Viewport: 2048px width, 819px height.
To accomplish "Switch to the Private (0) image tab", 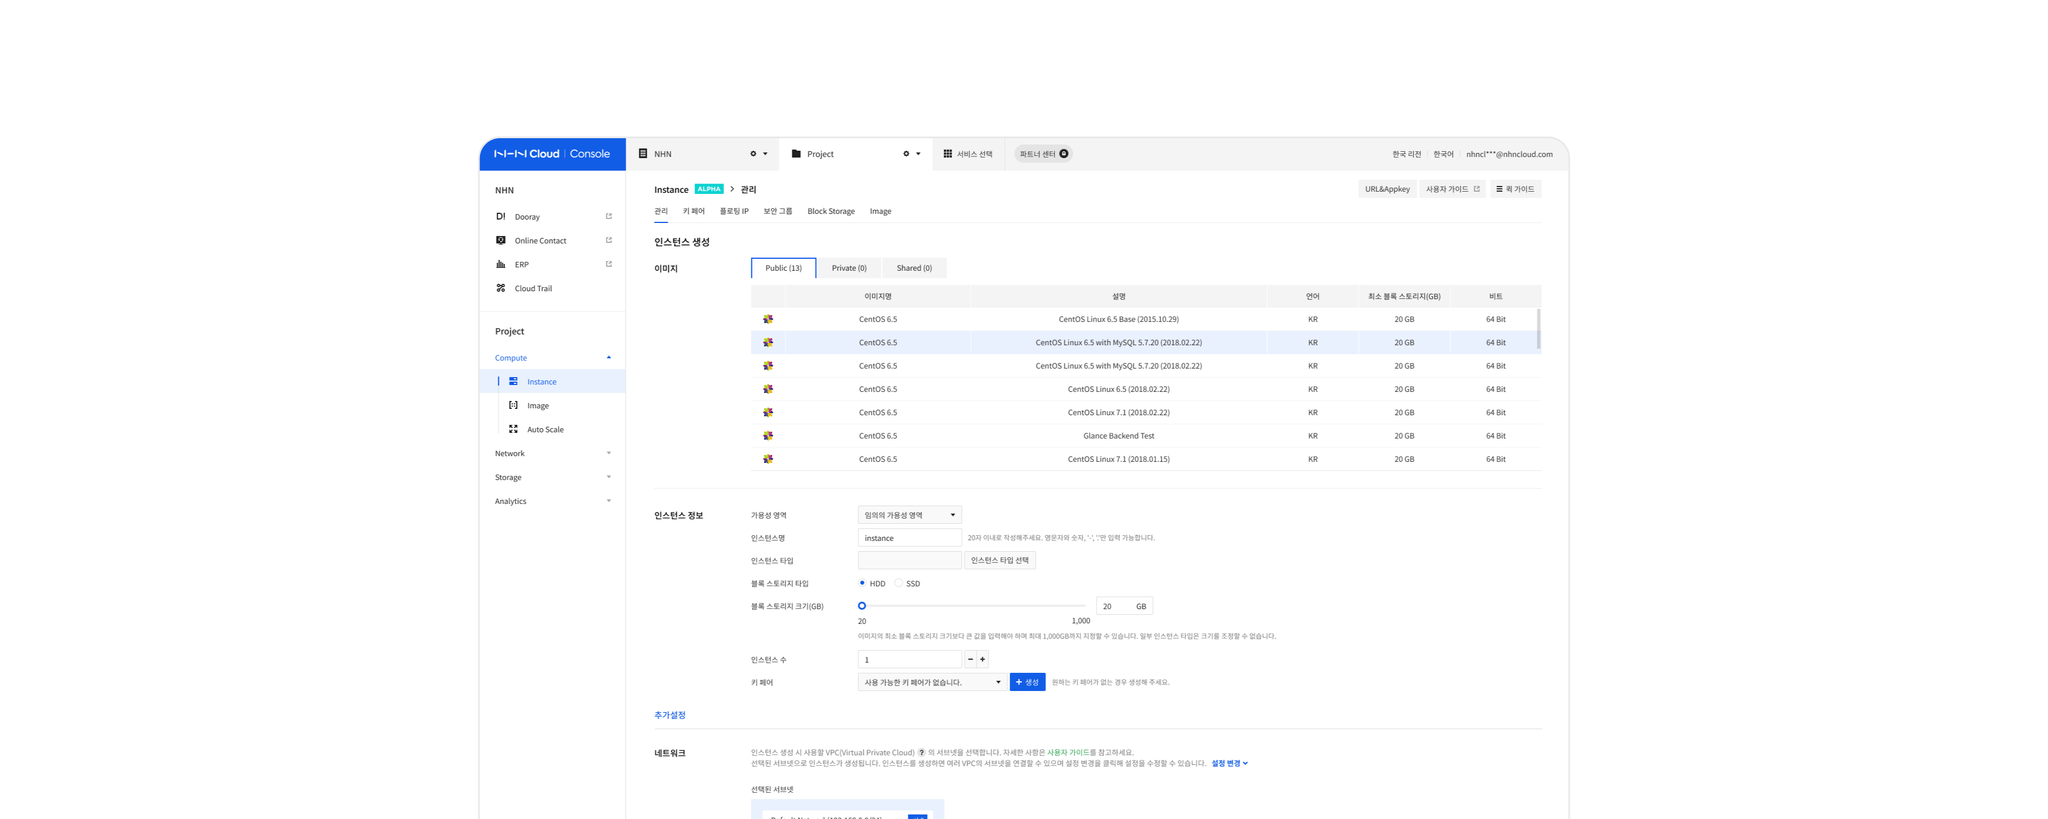I will pos(849,268).
